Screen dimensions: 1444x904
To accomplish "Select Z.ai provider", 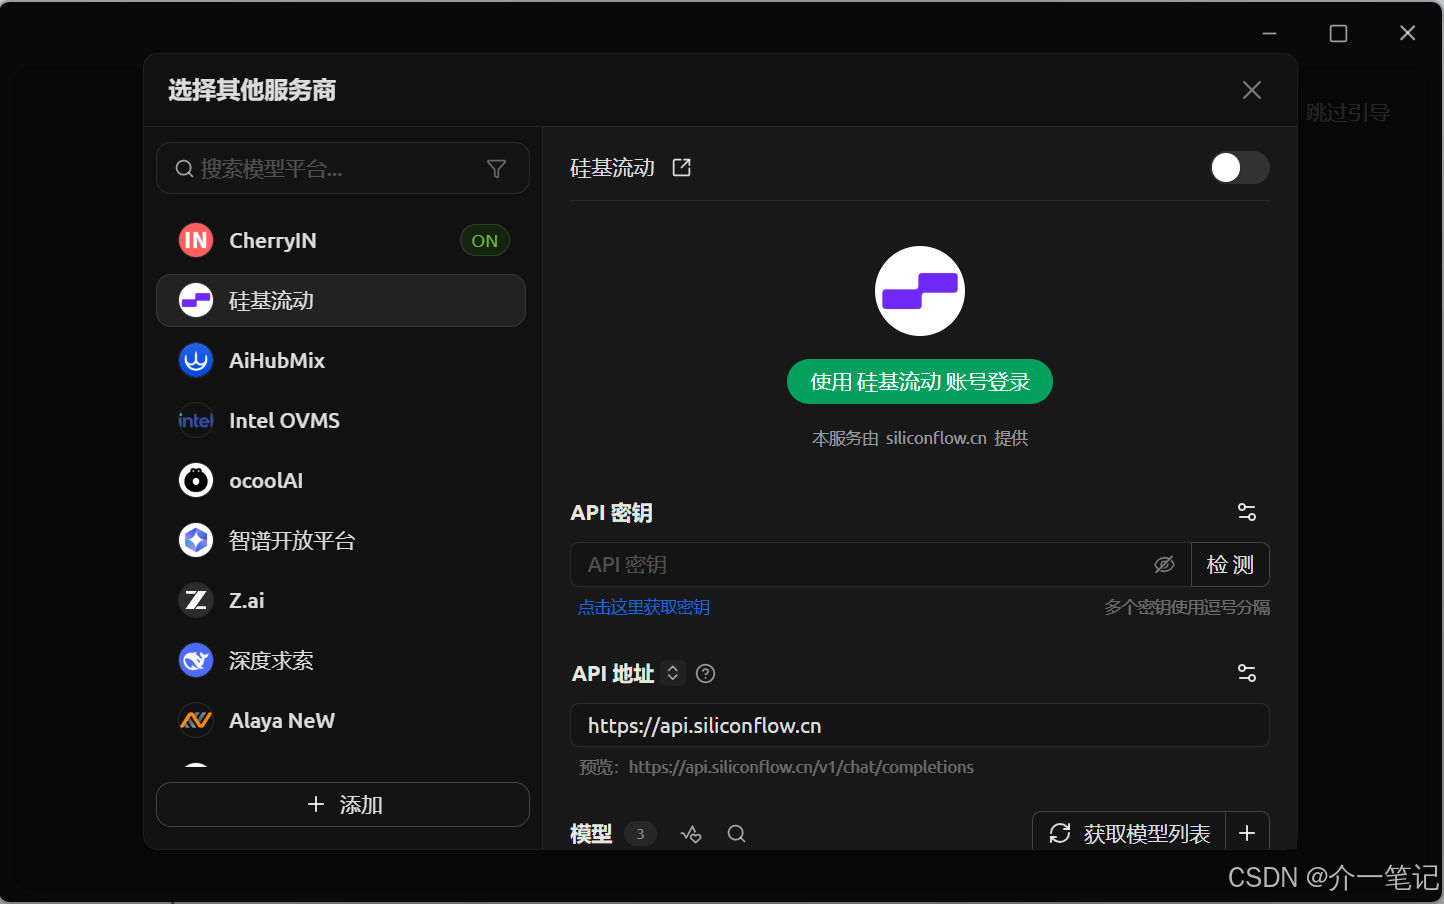I will point(341,600).
